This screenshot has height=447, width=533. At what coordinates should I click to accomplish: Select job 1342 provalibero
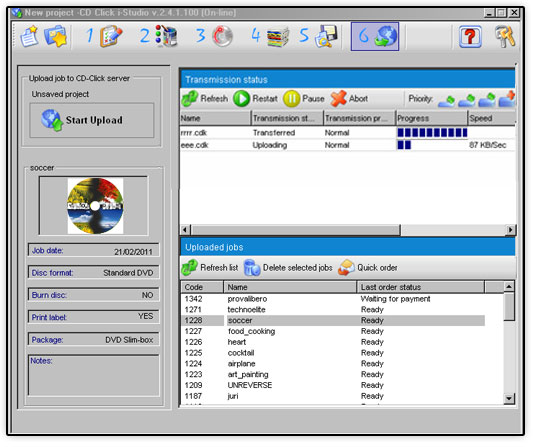pos(333,300)
